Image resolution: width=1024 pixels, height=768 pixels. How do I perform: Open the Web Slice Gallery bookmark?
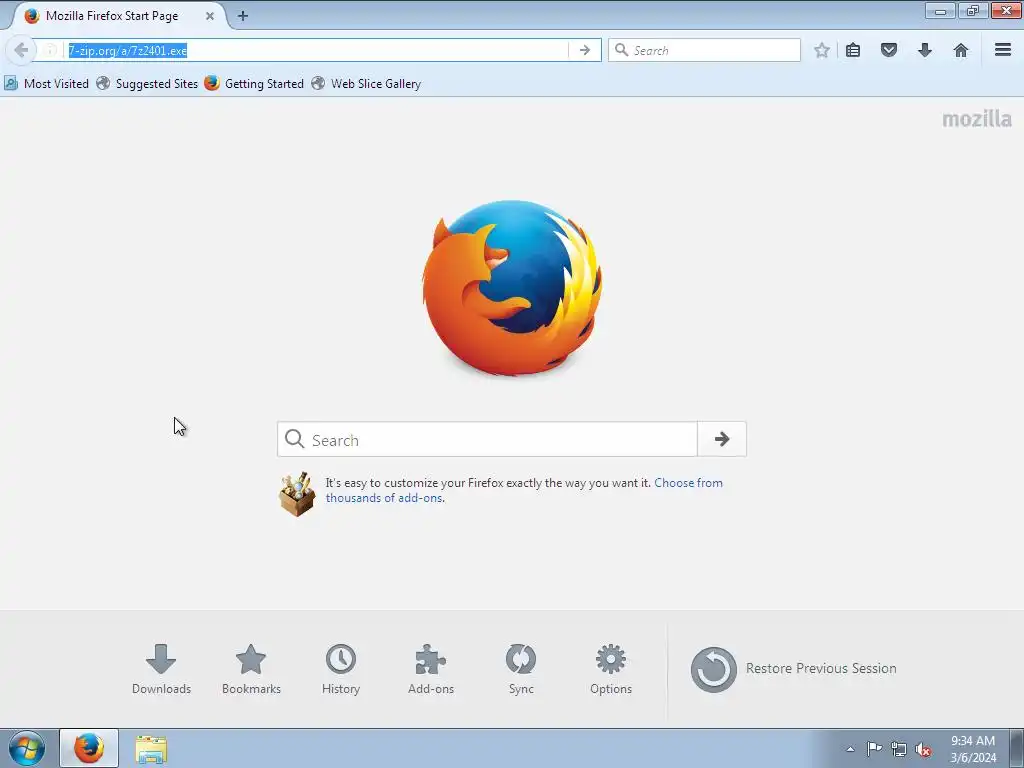(x=366, y=84)
